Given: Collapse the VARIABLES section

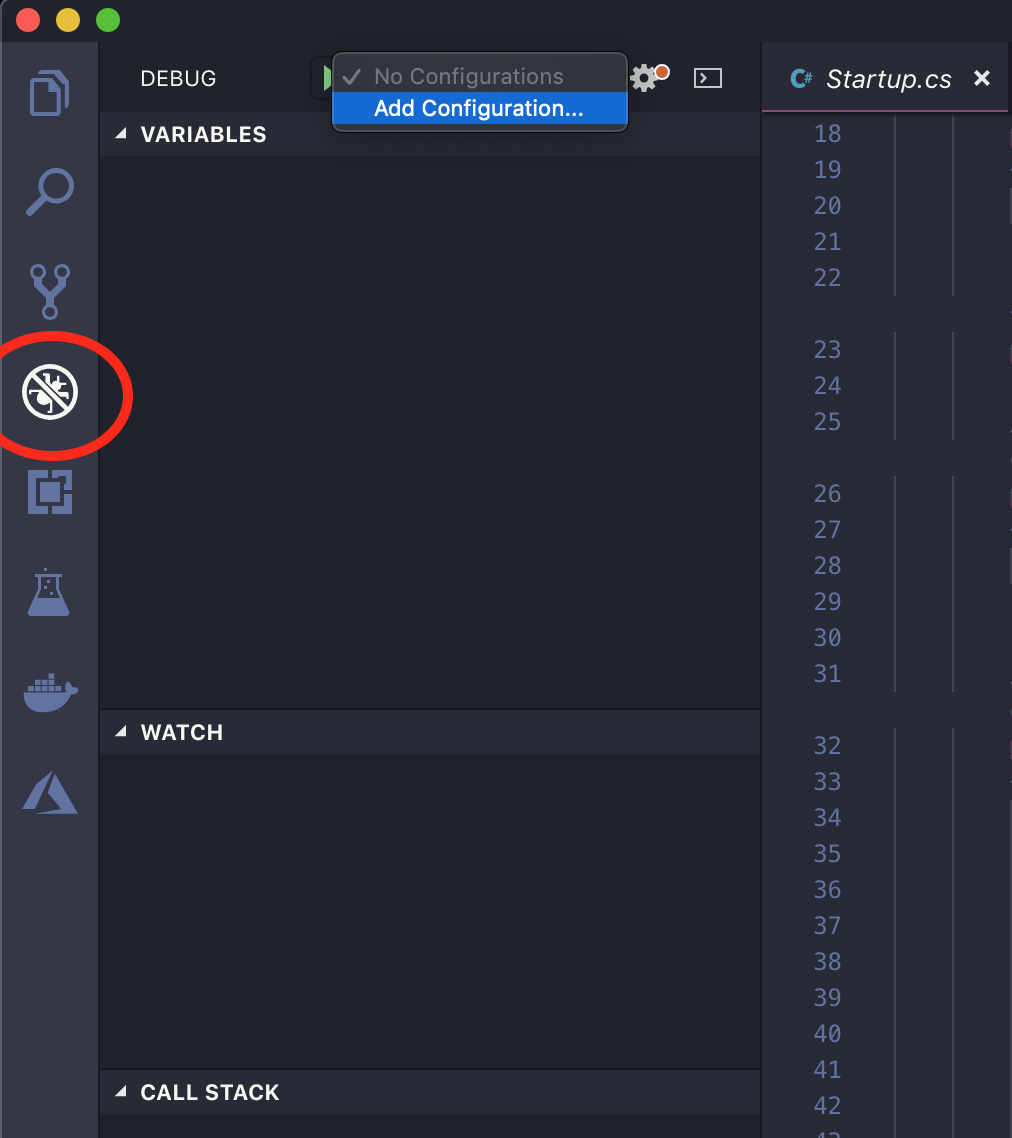Looking at the screenshot, I should 121,134.
